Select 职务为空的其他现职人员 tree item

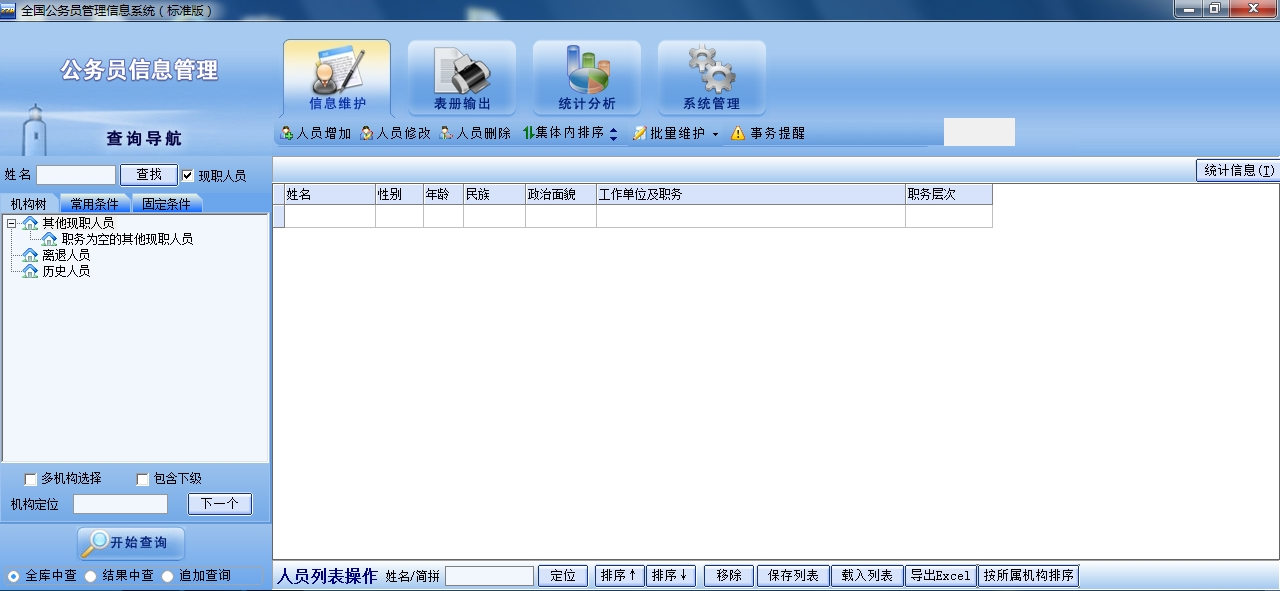click(127, 239)
